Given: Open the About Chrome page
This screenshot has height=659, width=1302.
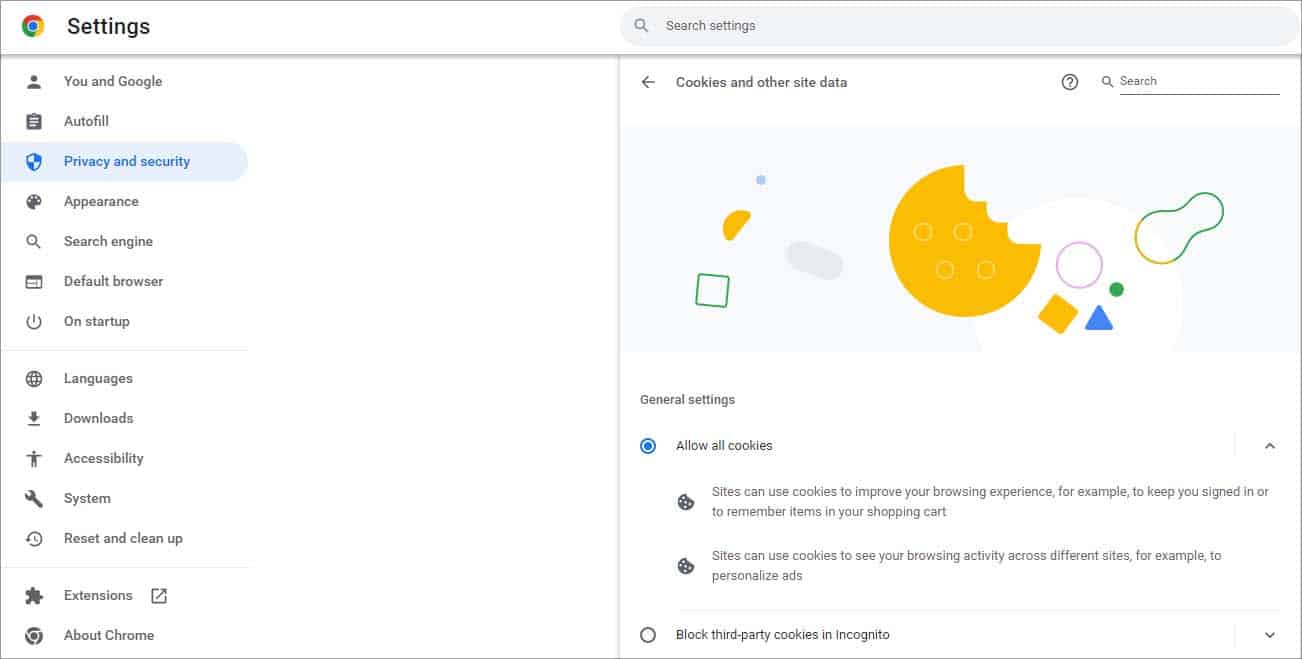Looking at the screenshot, I should point(108,636).
